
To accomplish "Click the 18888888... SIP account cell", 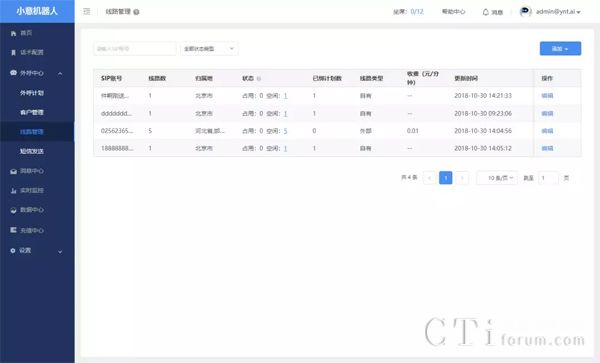I will click(x=117, y=148).
